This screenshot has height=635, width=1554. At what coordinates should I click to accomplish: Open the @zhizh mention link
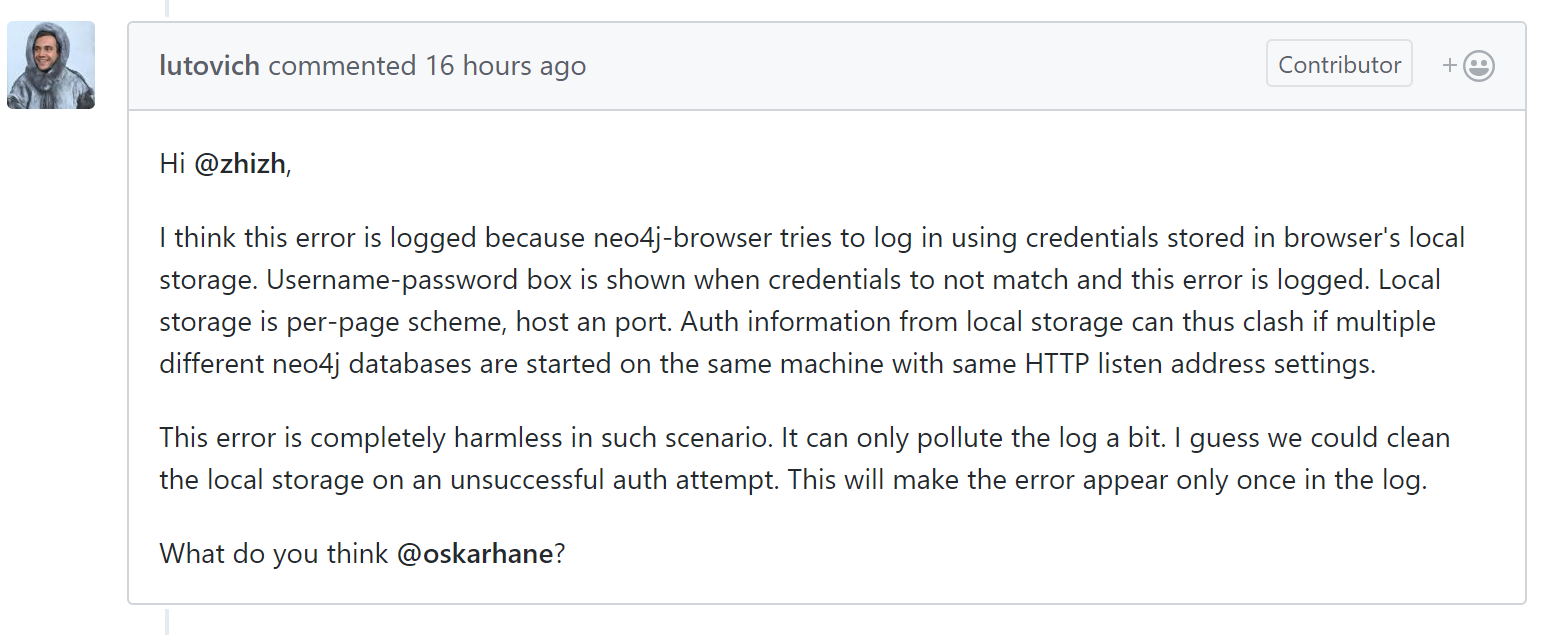pyautogui.click(x=241, y=165)
